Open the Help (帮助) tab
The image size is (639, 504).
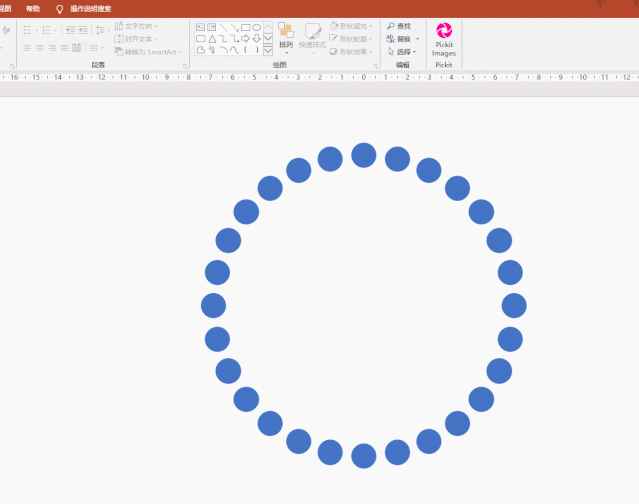(x=33, y=8)
